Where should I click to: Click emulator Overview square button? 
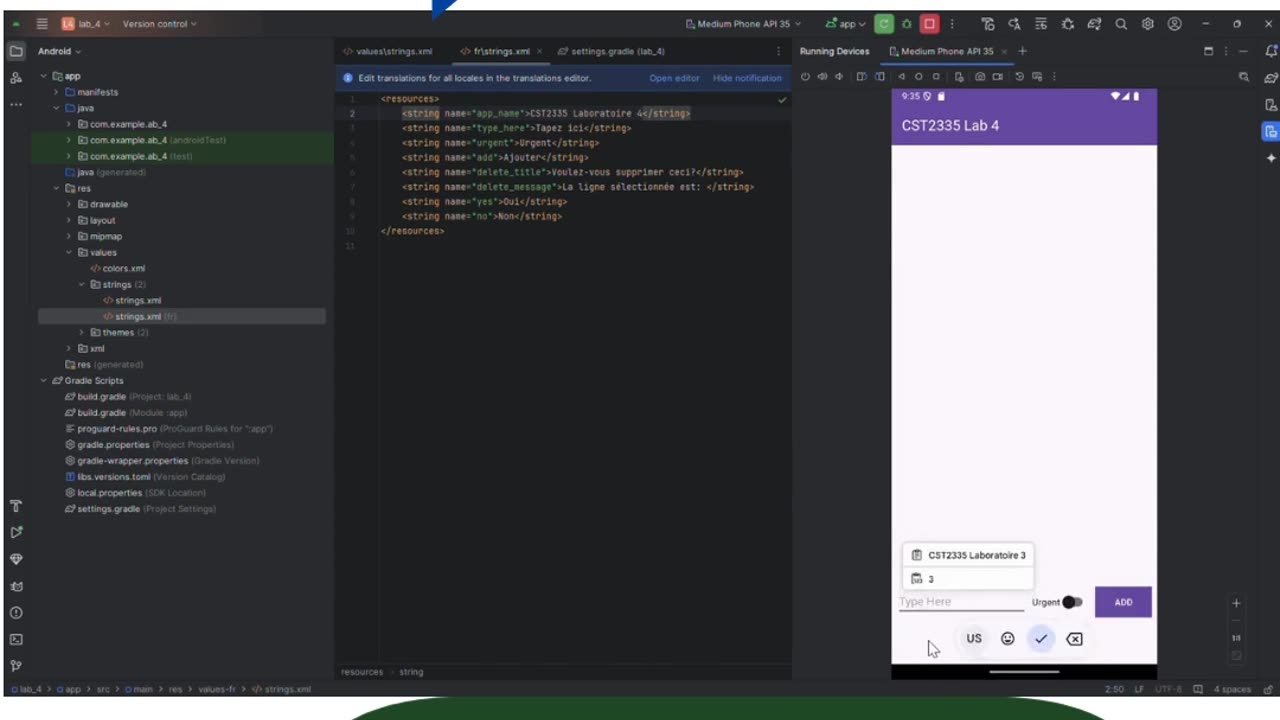pyautogui.click(x=936, y=77)
